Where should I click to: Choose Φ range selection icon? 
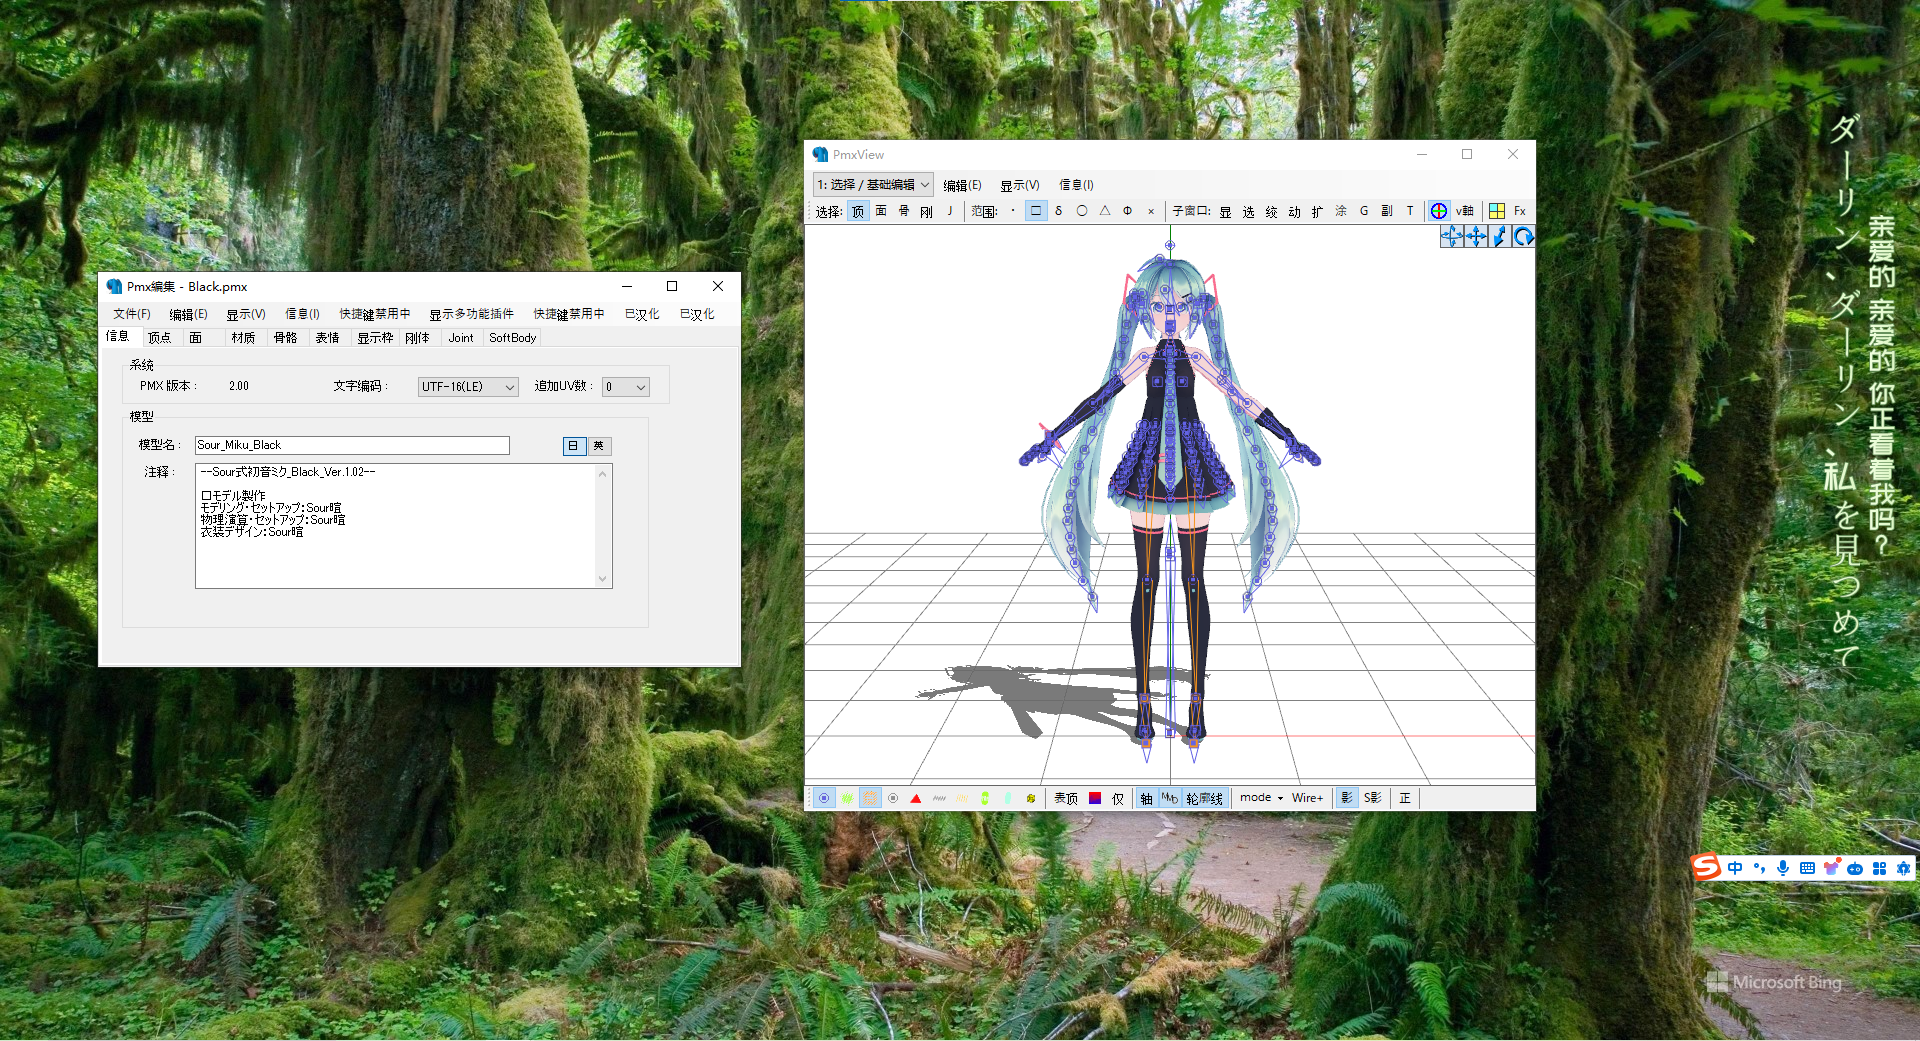pyautogui.click(x=1128, y=211)
